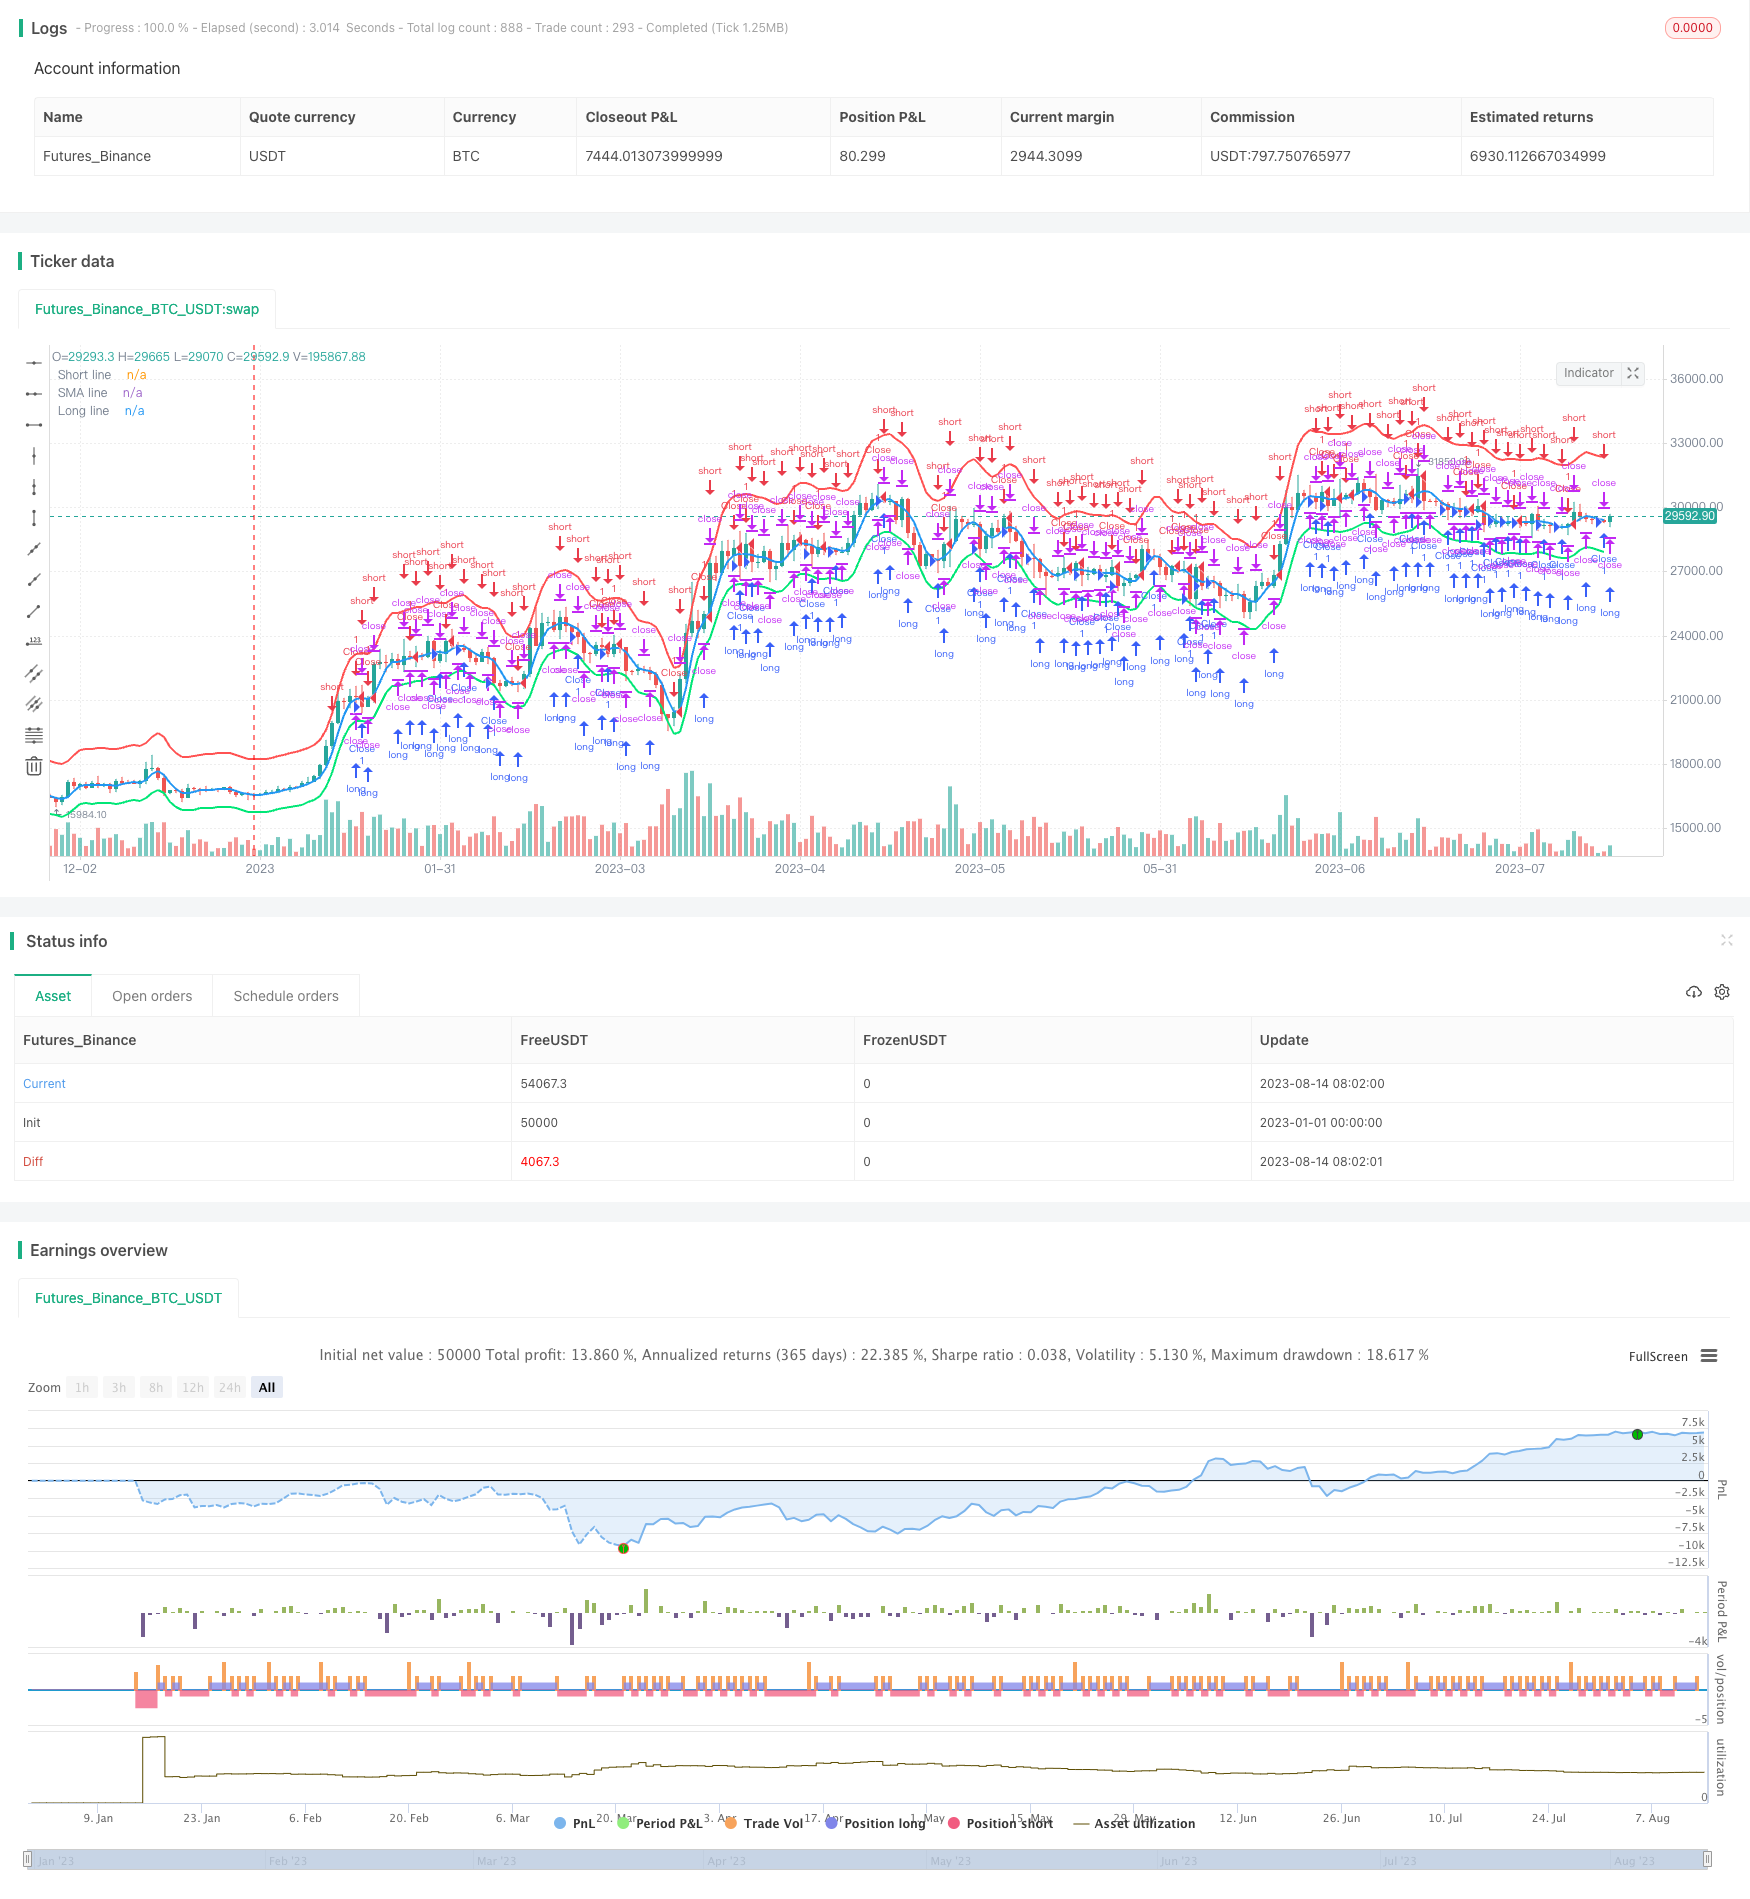1750x1899 pixels.
Task: Set chart zoom to 12h
Action: (x=193, y=1387)
